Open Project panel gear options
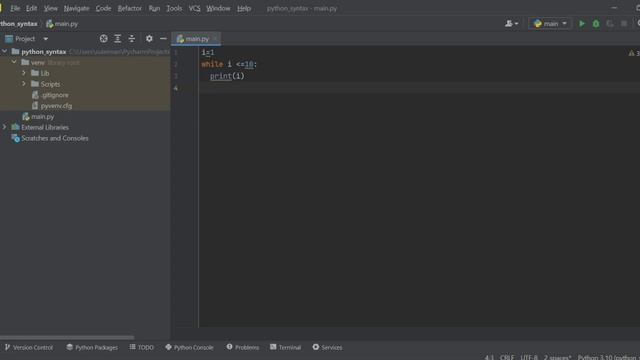The image size is (640, 360). [x=149, y=38]
